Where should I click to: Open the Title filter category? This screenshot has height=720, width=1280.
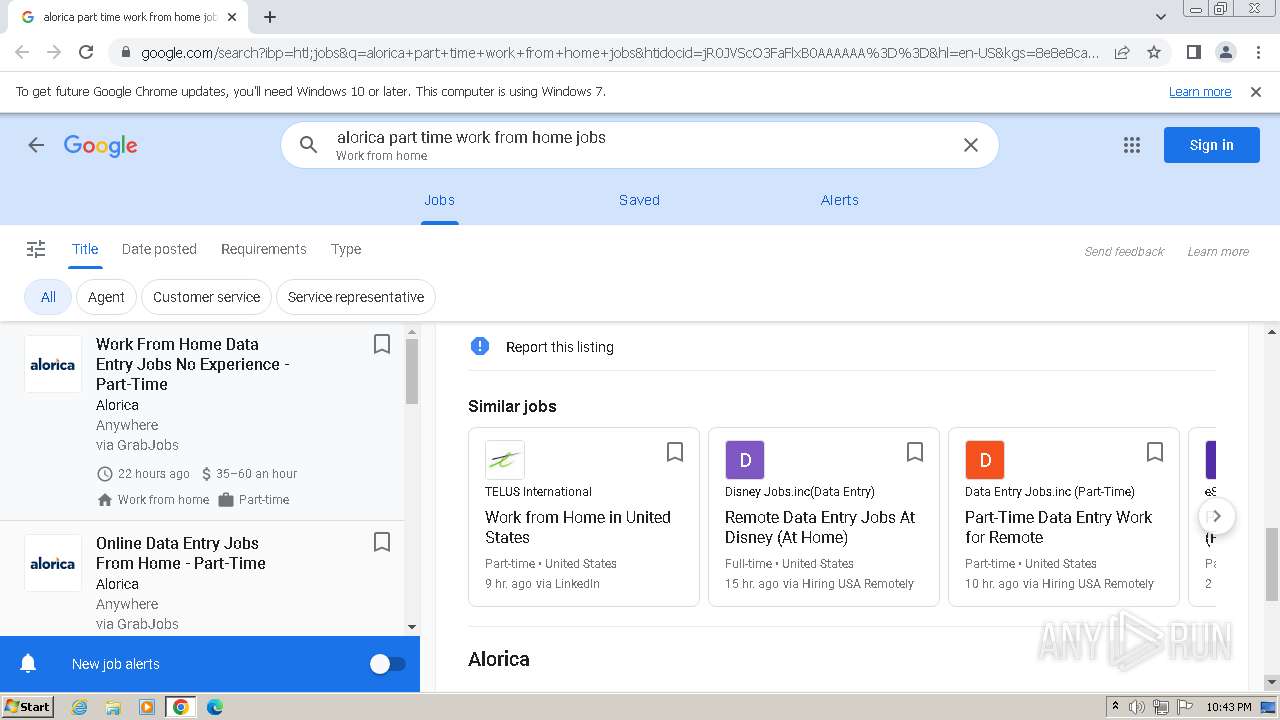(85, 249)
